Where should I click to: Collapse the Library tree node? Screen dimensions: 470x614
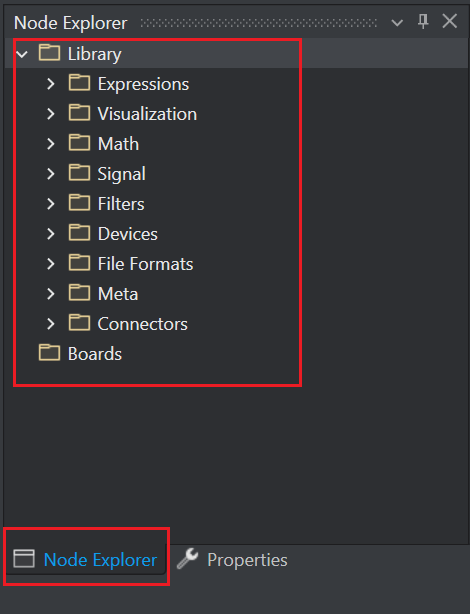click(x=22, y=54)
